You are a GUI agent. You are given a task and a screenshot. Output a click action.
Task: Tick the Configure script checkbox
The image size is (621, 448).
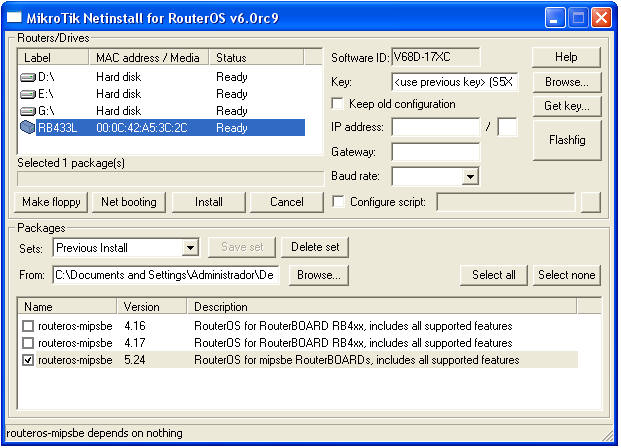pos(338,202)
